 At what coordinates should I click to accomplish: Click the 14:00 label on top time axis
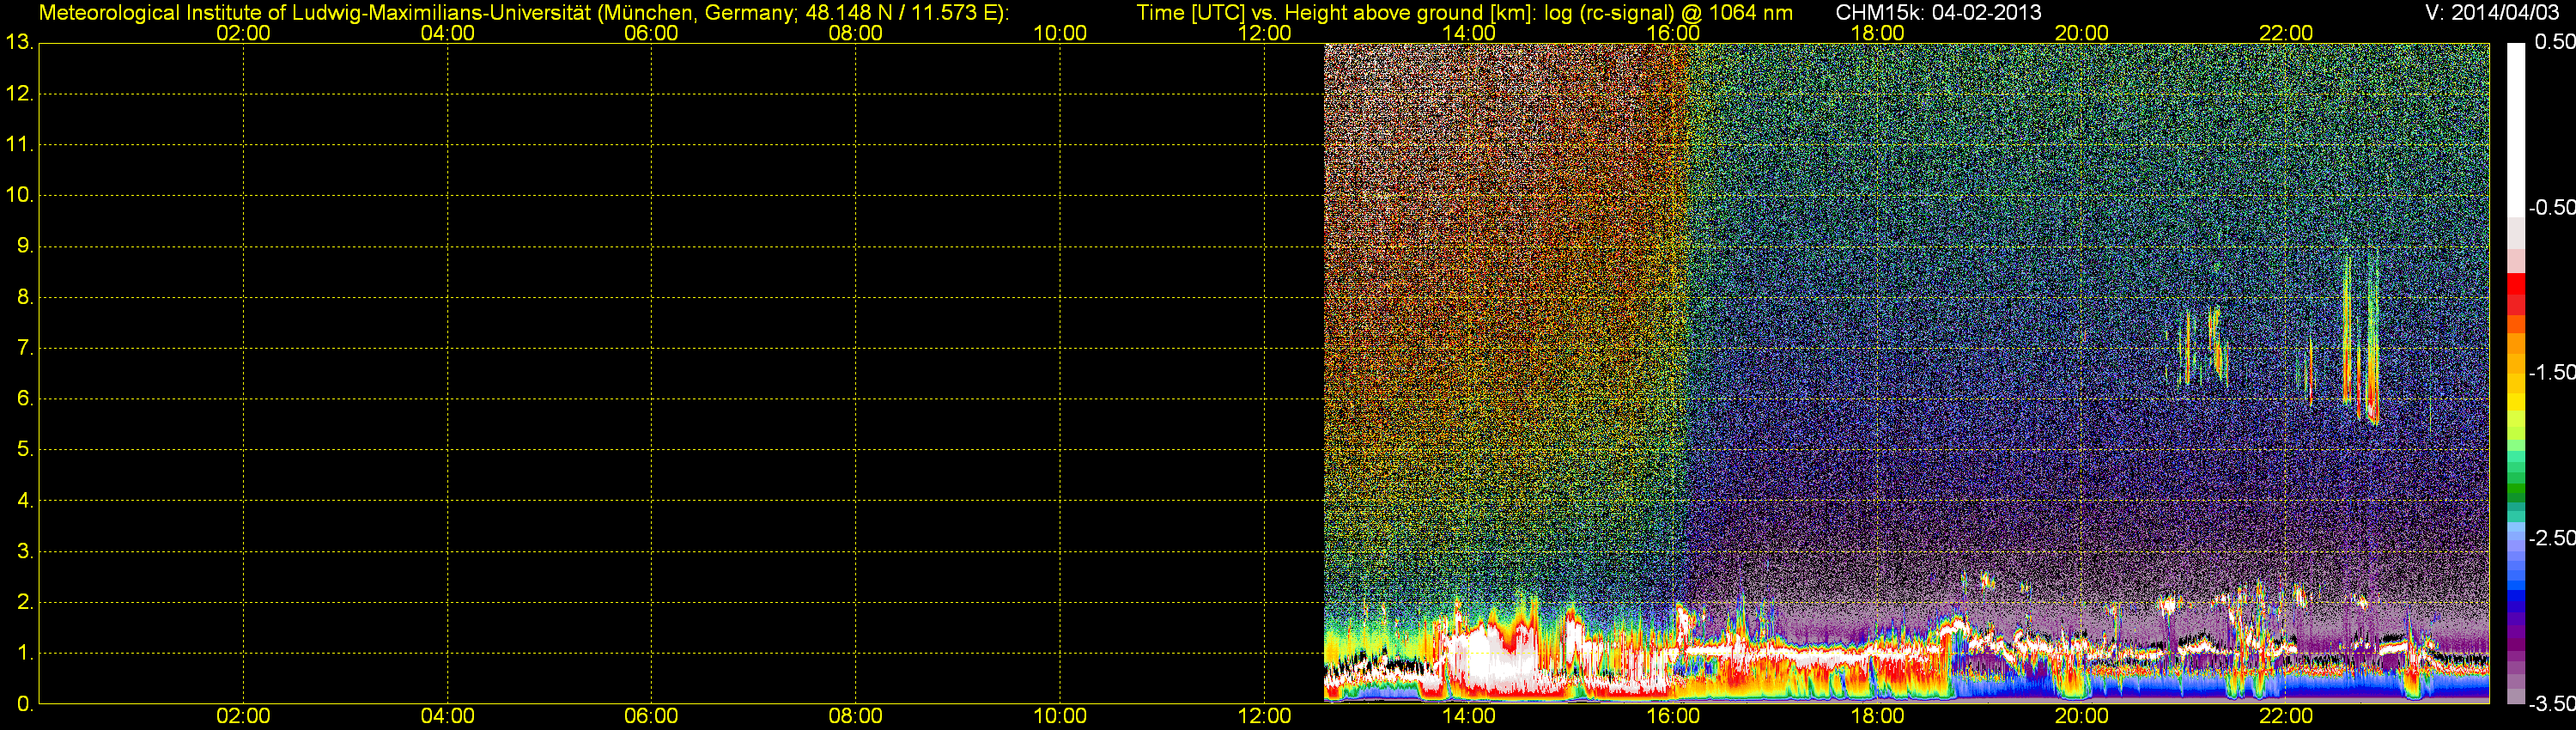[x=1469, y=33]
